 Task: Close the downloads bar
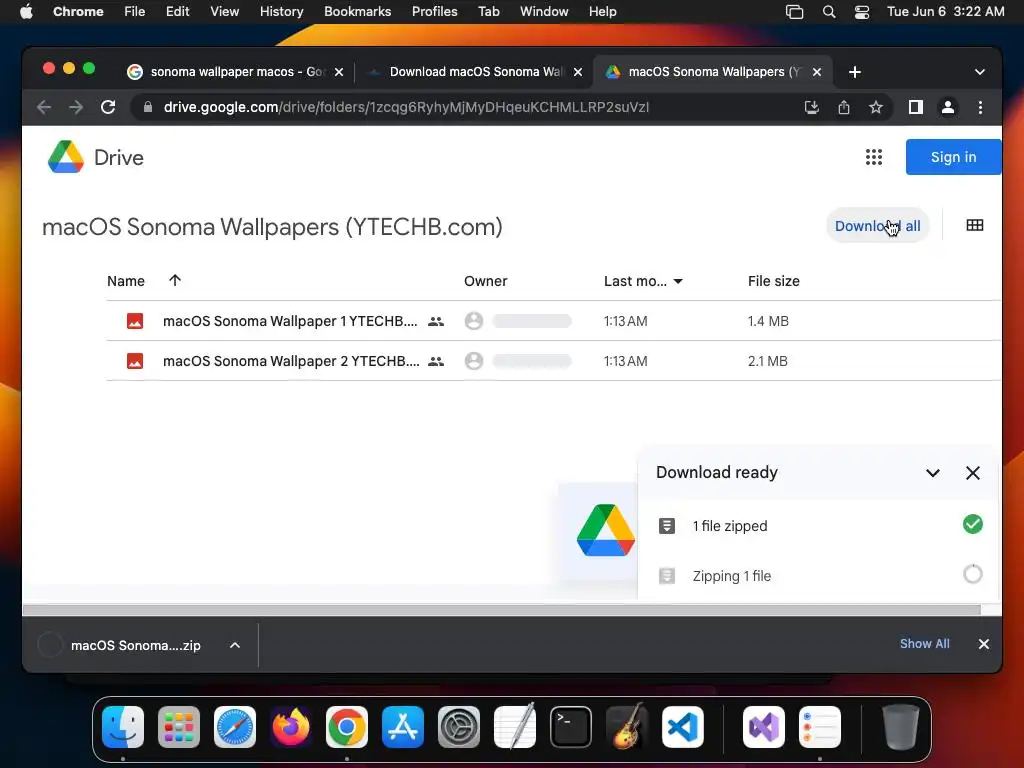coord(984,644)
